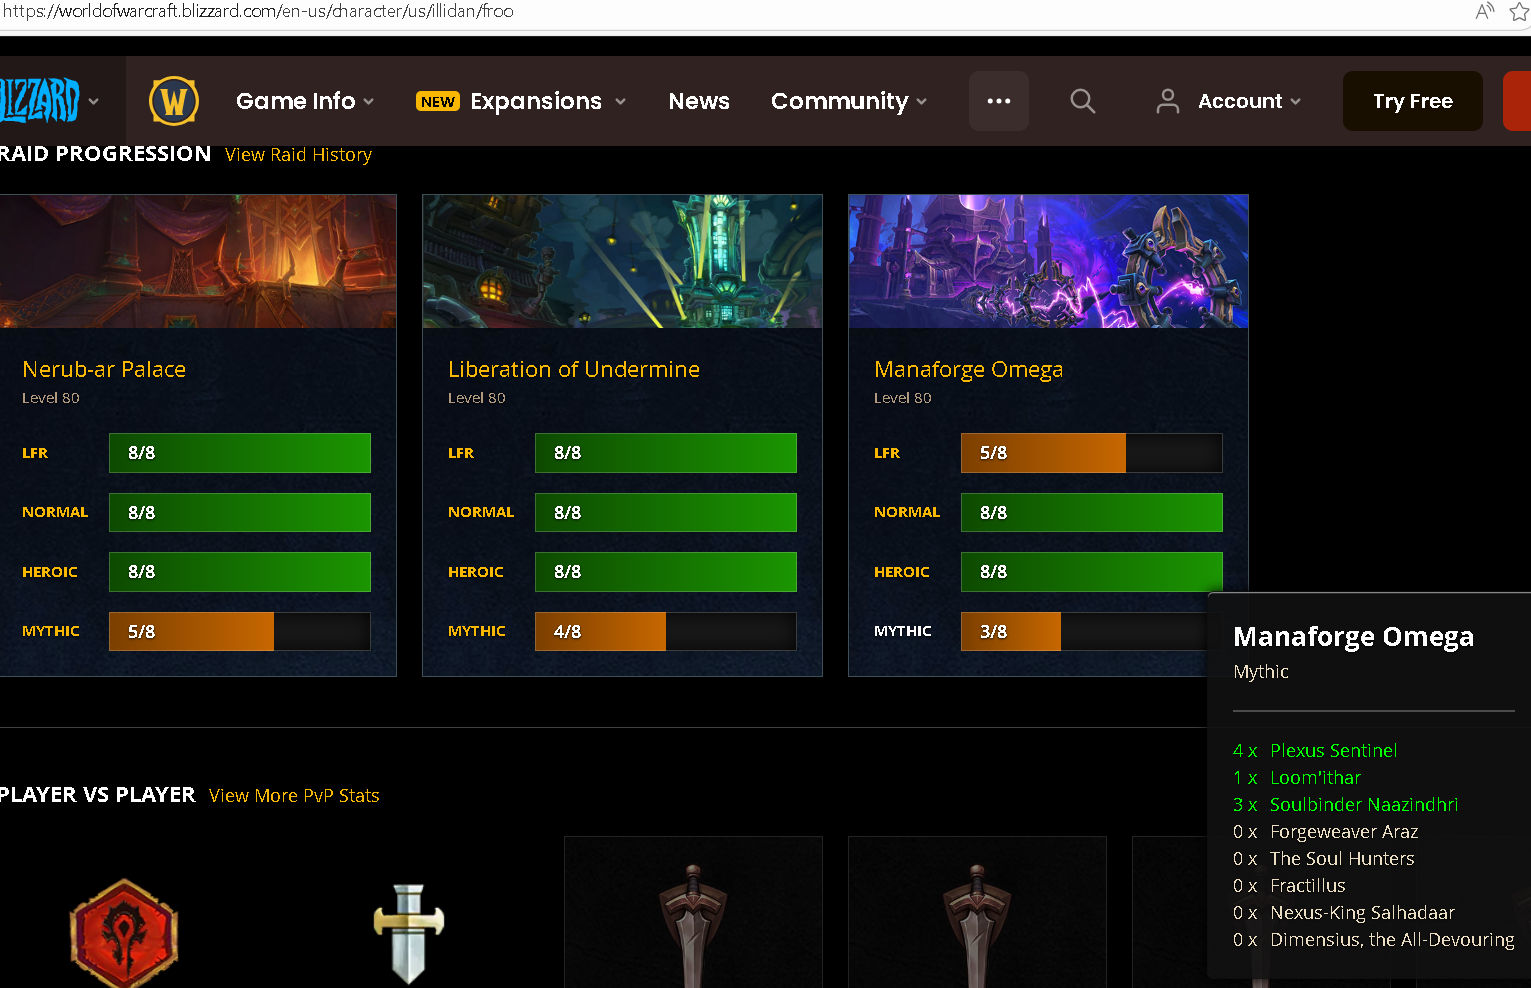The width and height of the screenshot is (1531, 988).
Task: Click "Level 80" under Liberation of Undermine
Action: pyautogui.click(x=477, y=398)
